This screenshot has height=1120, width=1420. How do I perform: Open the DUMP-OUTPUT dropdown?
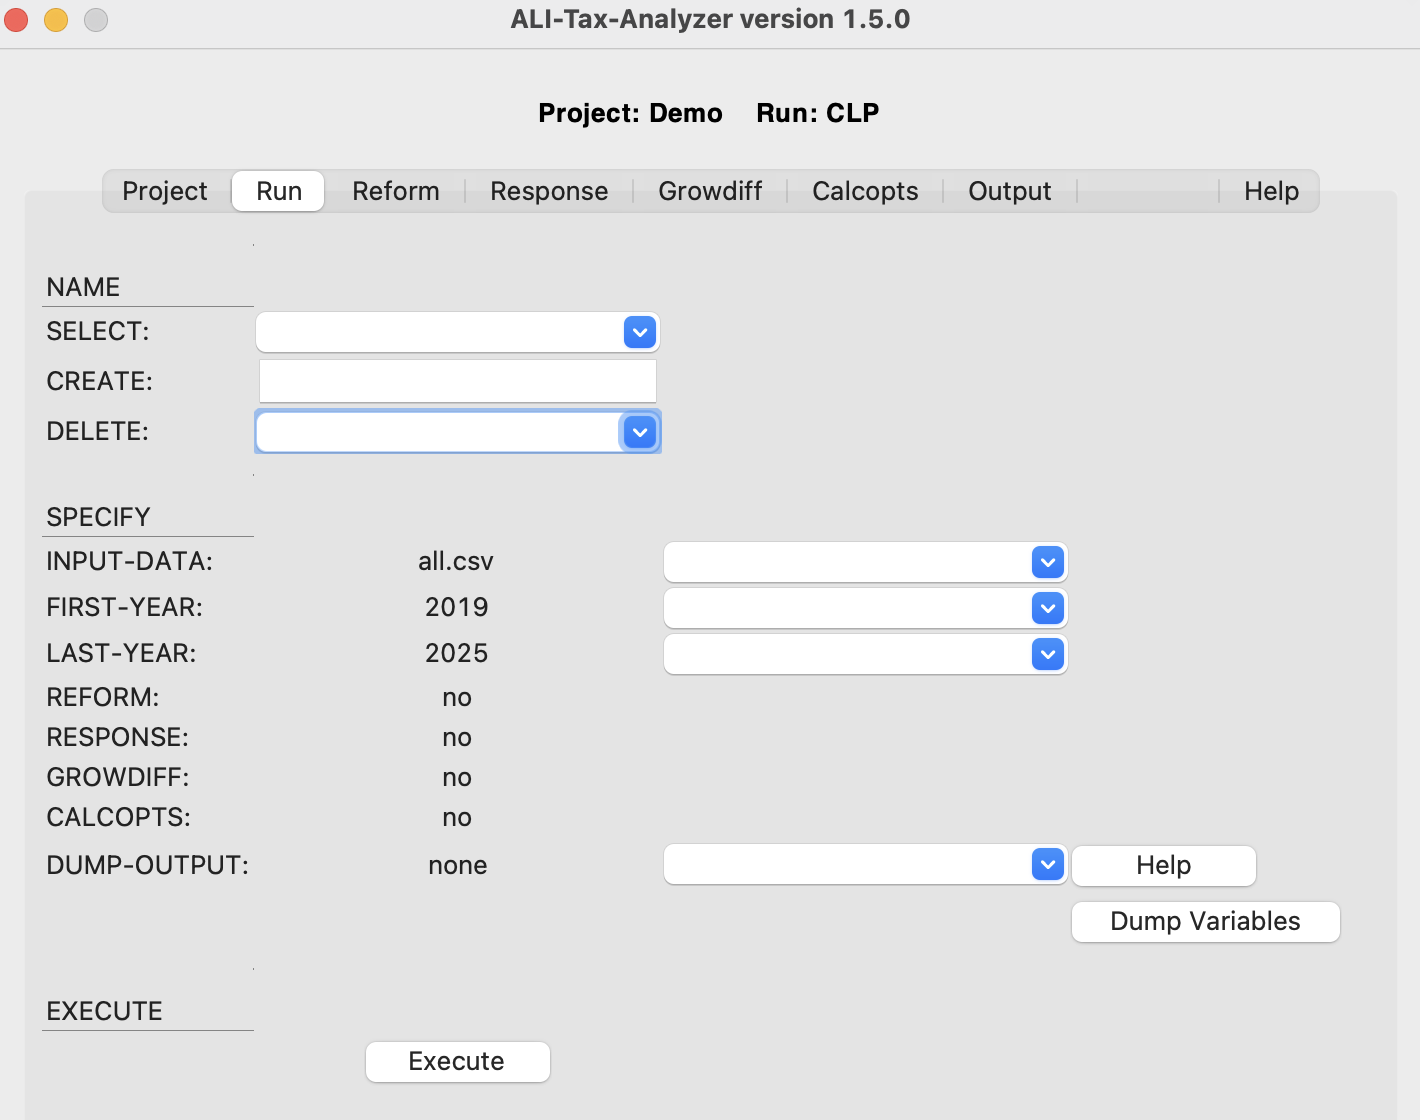pyautogui.click(x=1047, y=864)
